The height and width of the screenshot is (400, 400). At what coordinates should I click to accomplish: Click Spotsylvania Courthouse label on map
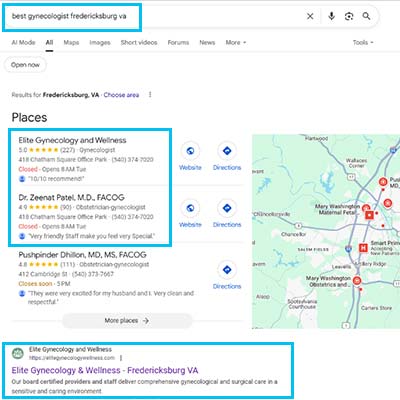coord(302,304)
